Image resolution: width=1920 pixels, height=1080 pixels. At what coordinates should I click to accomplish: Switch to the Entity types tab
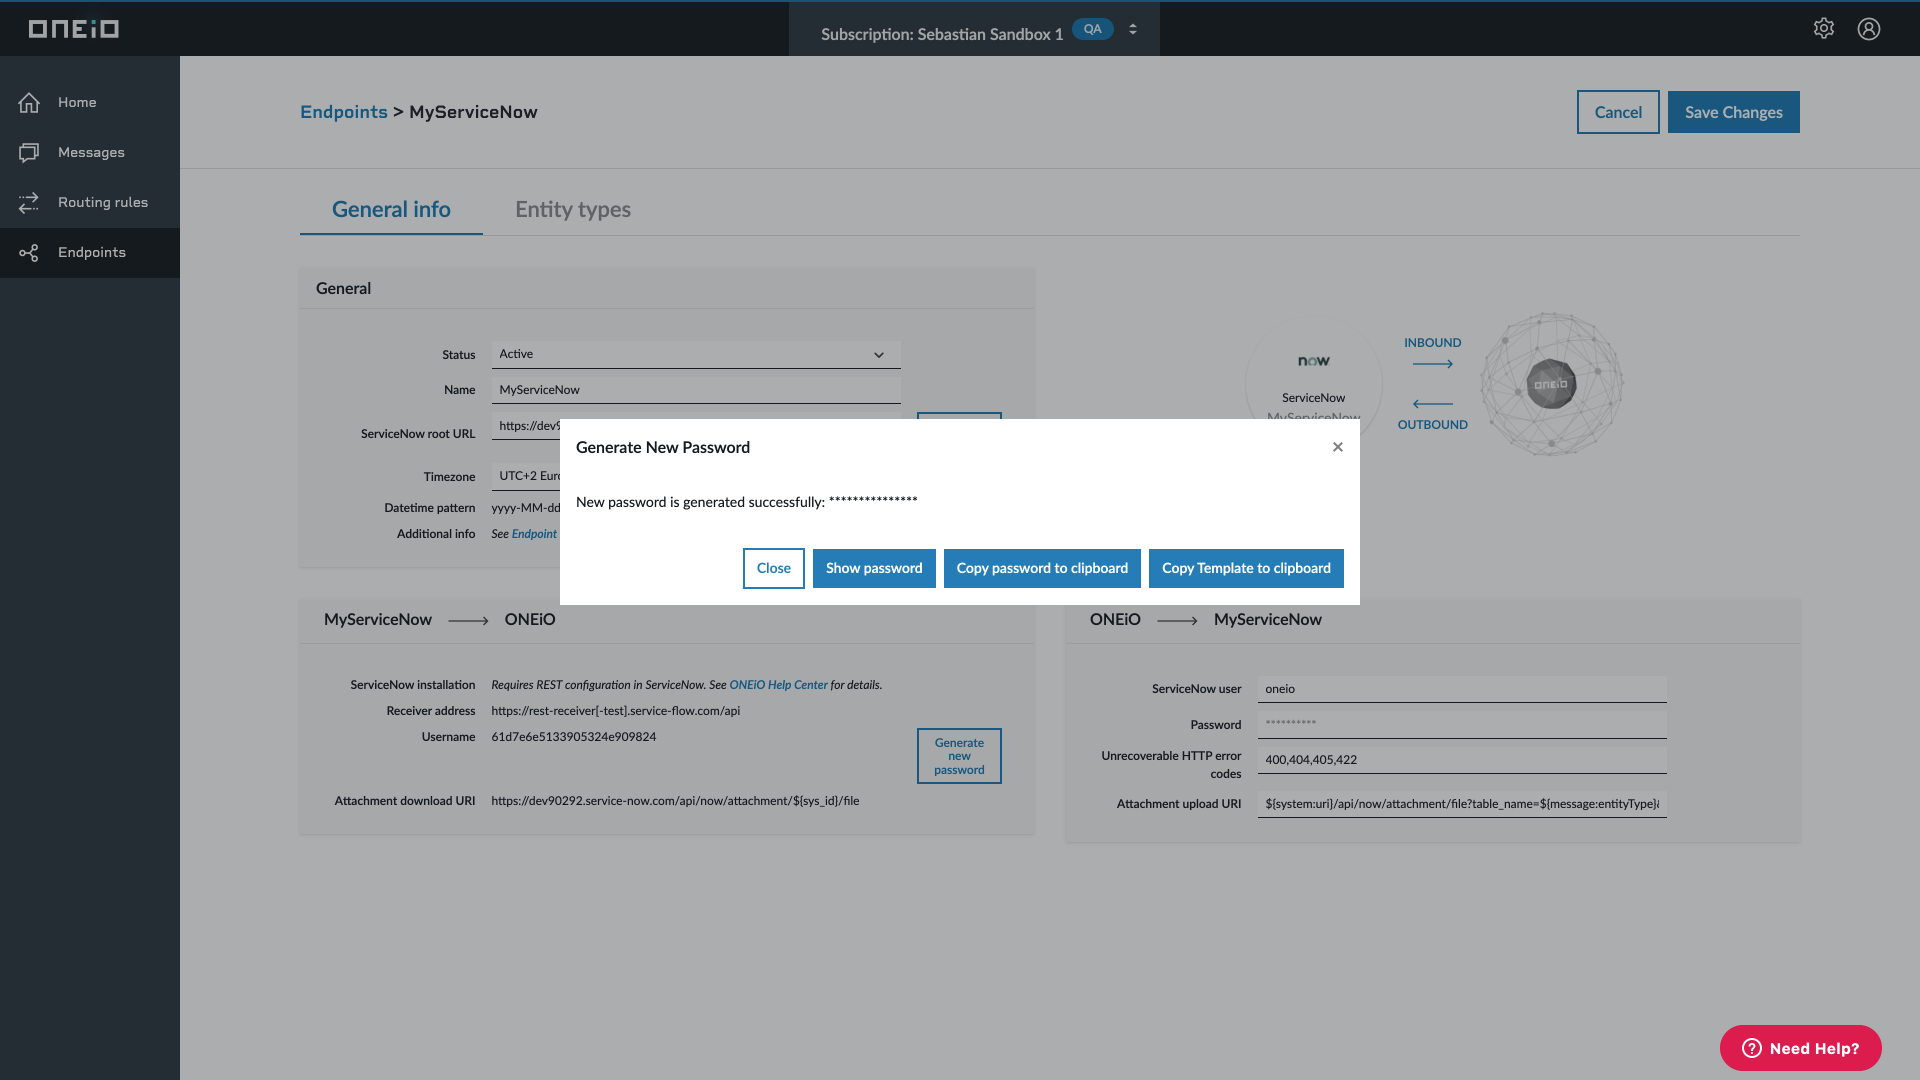click(x=573, y=209)
